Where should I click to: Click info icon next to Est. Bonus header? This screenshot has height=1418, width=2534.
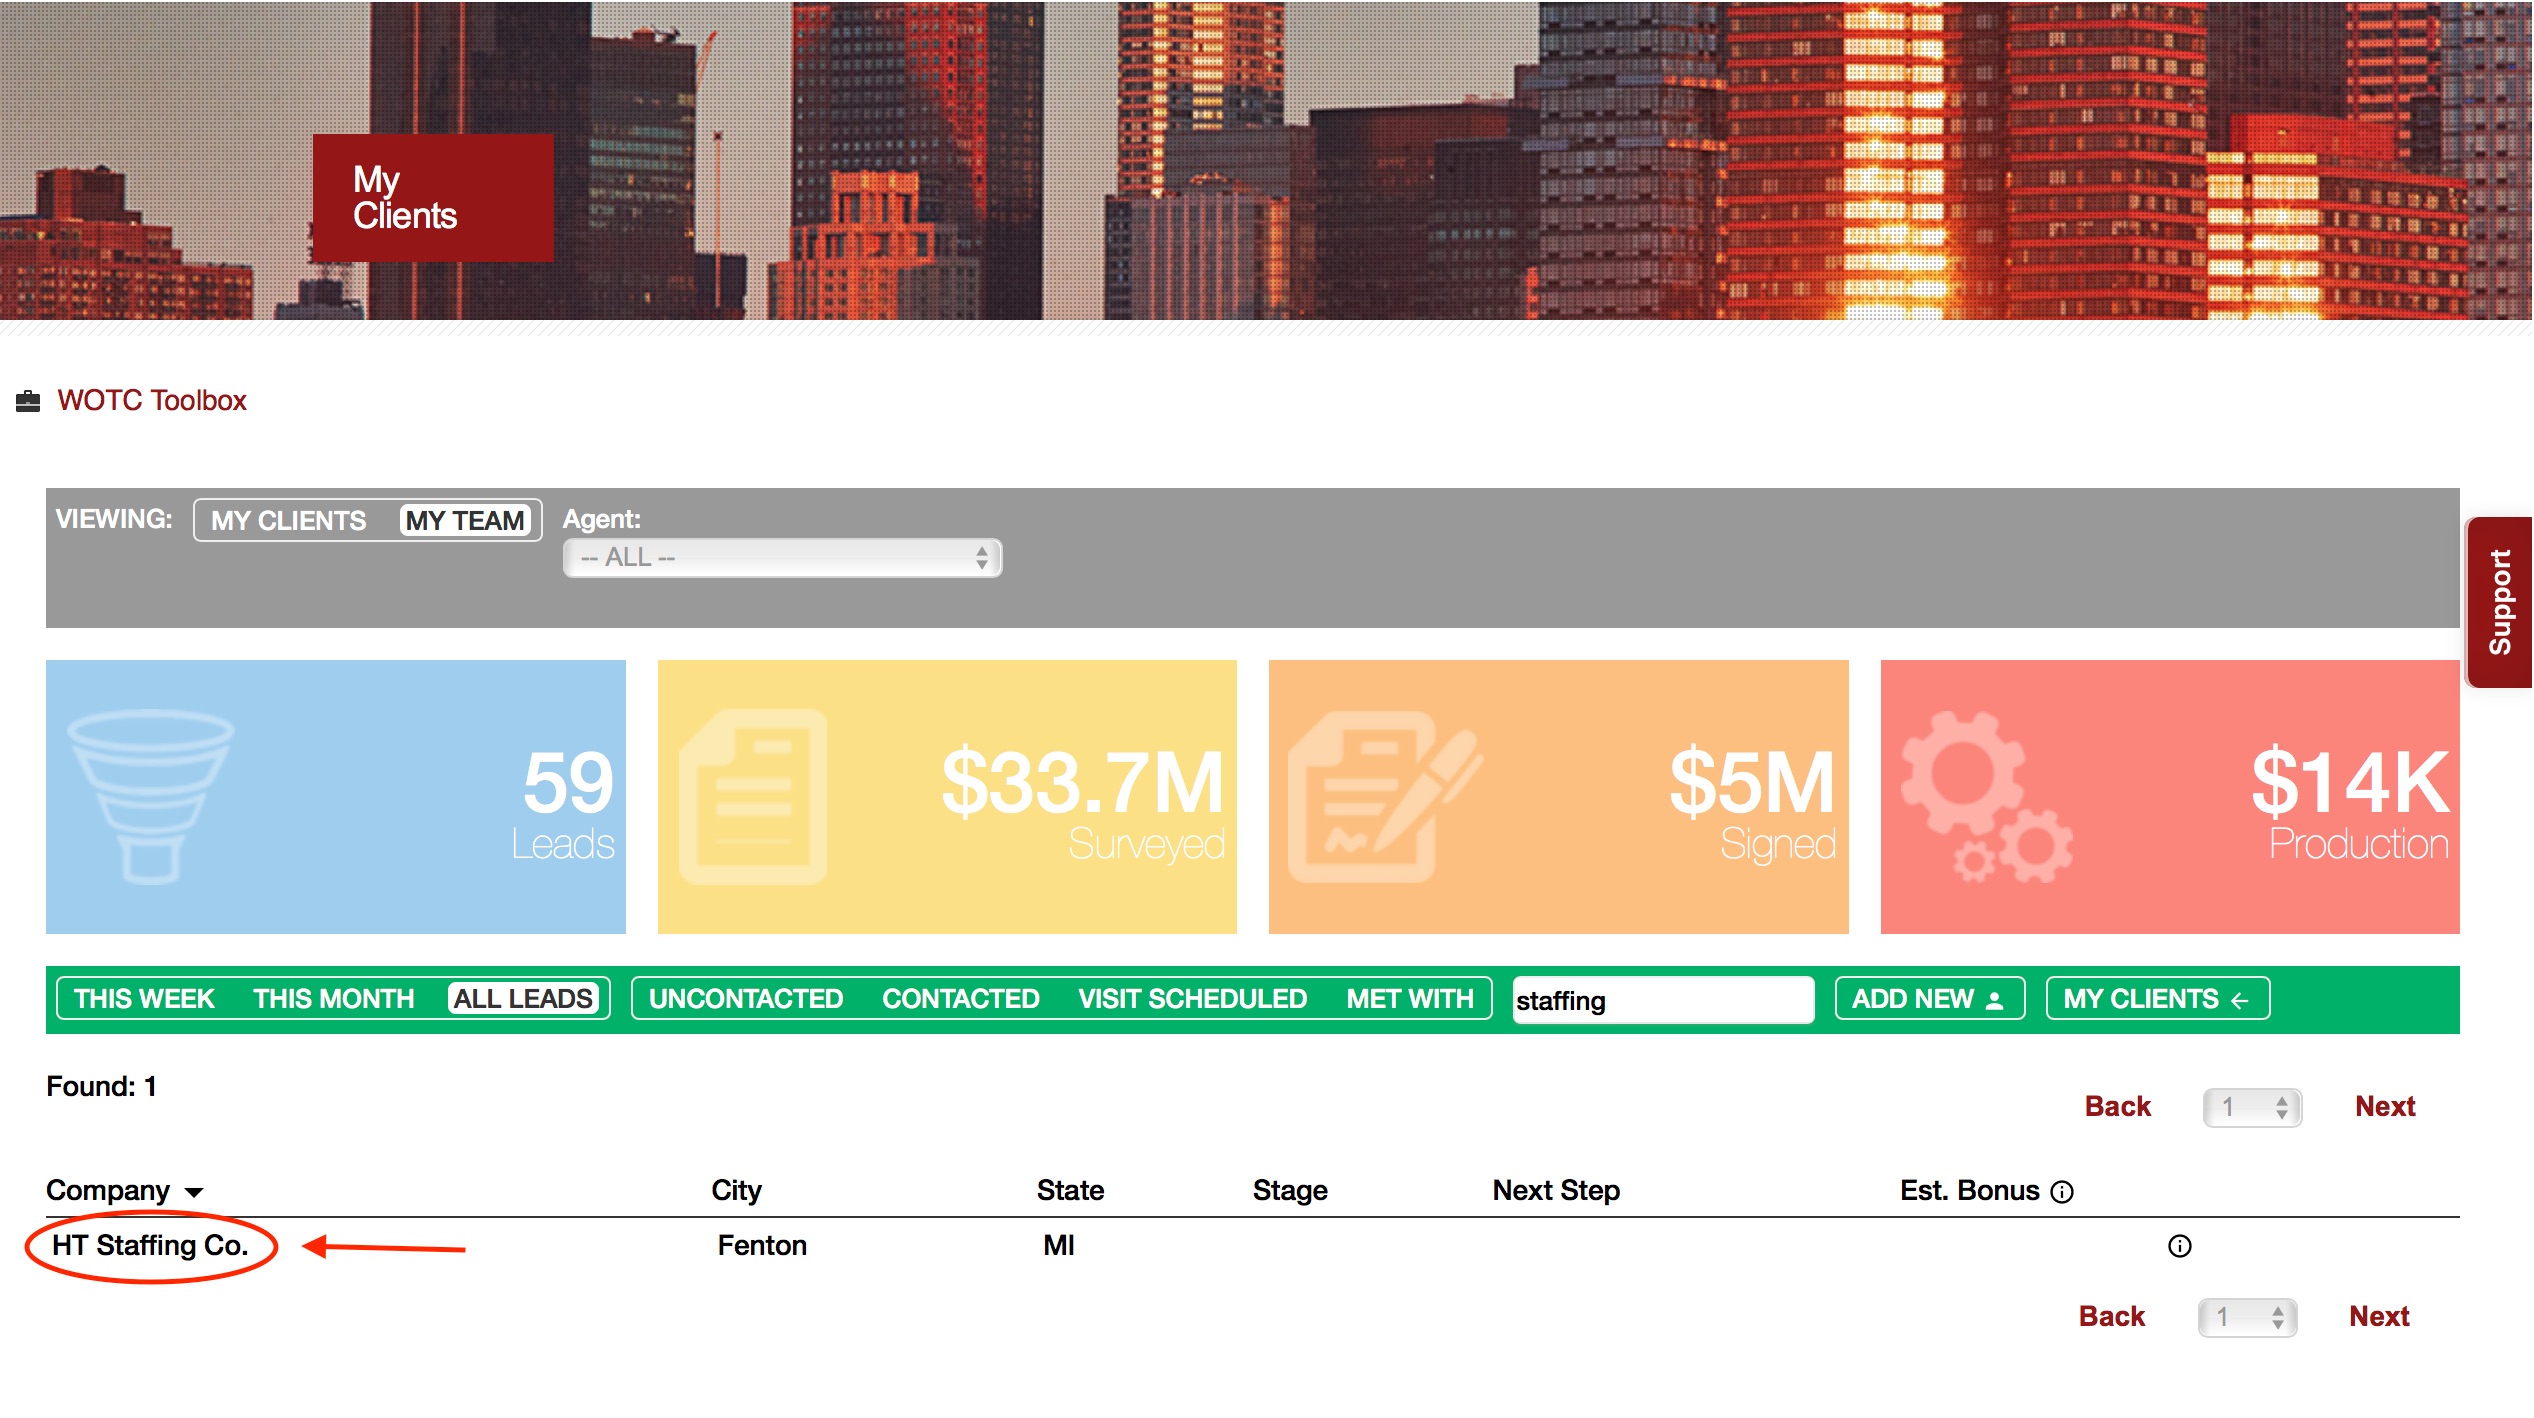click(2062, 1191)
